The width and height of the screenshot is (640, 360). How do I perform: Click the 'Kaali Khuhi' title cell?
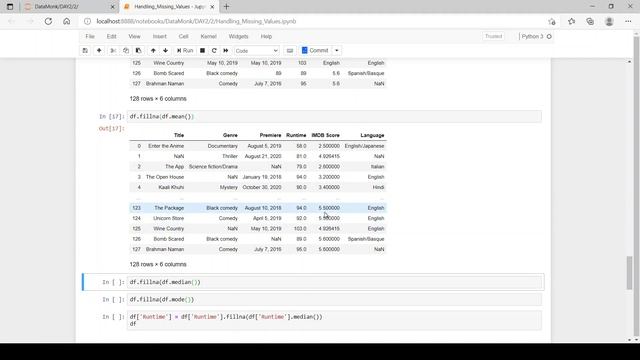tap(171, 187)
